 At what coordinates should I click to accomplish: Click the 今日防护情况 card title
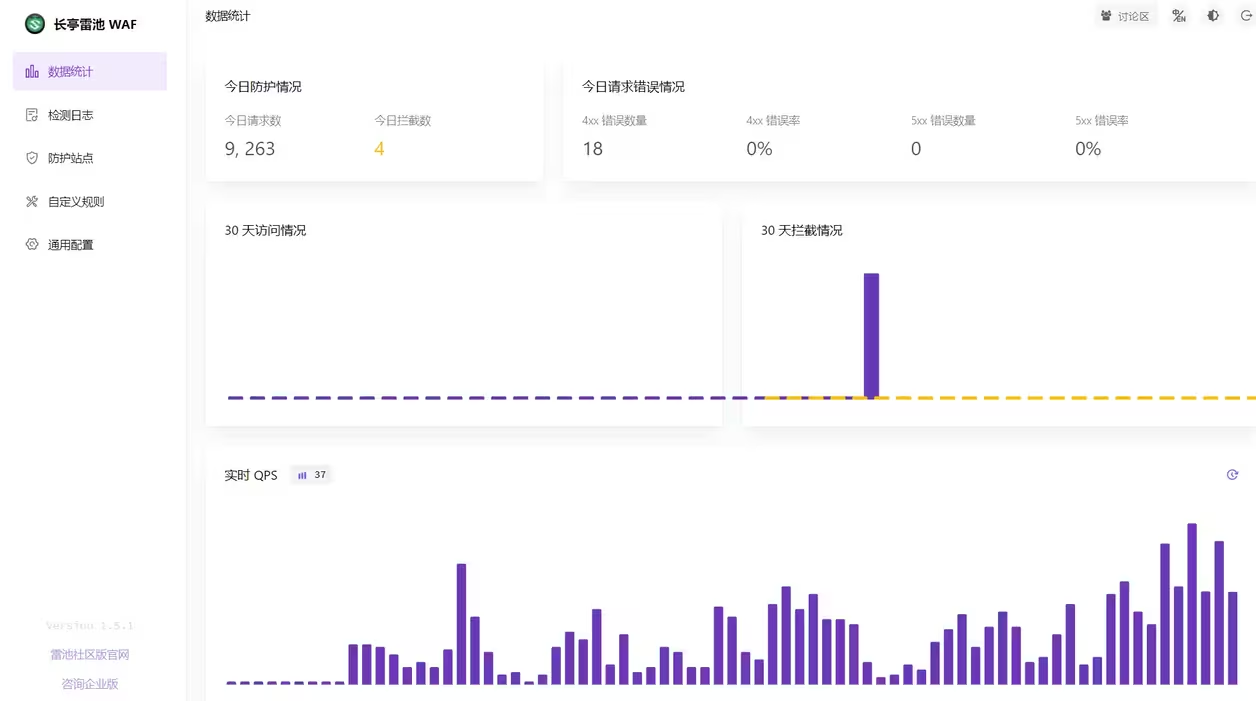coord(263,87)
